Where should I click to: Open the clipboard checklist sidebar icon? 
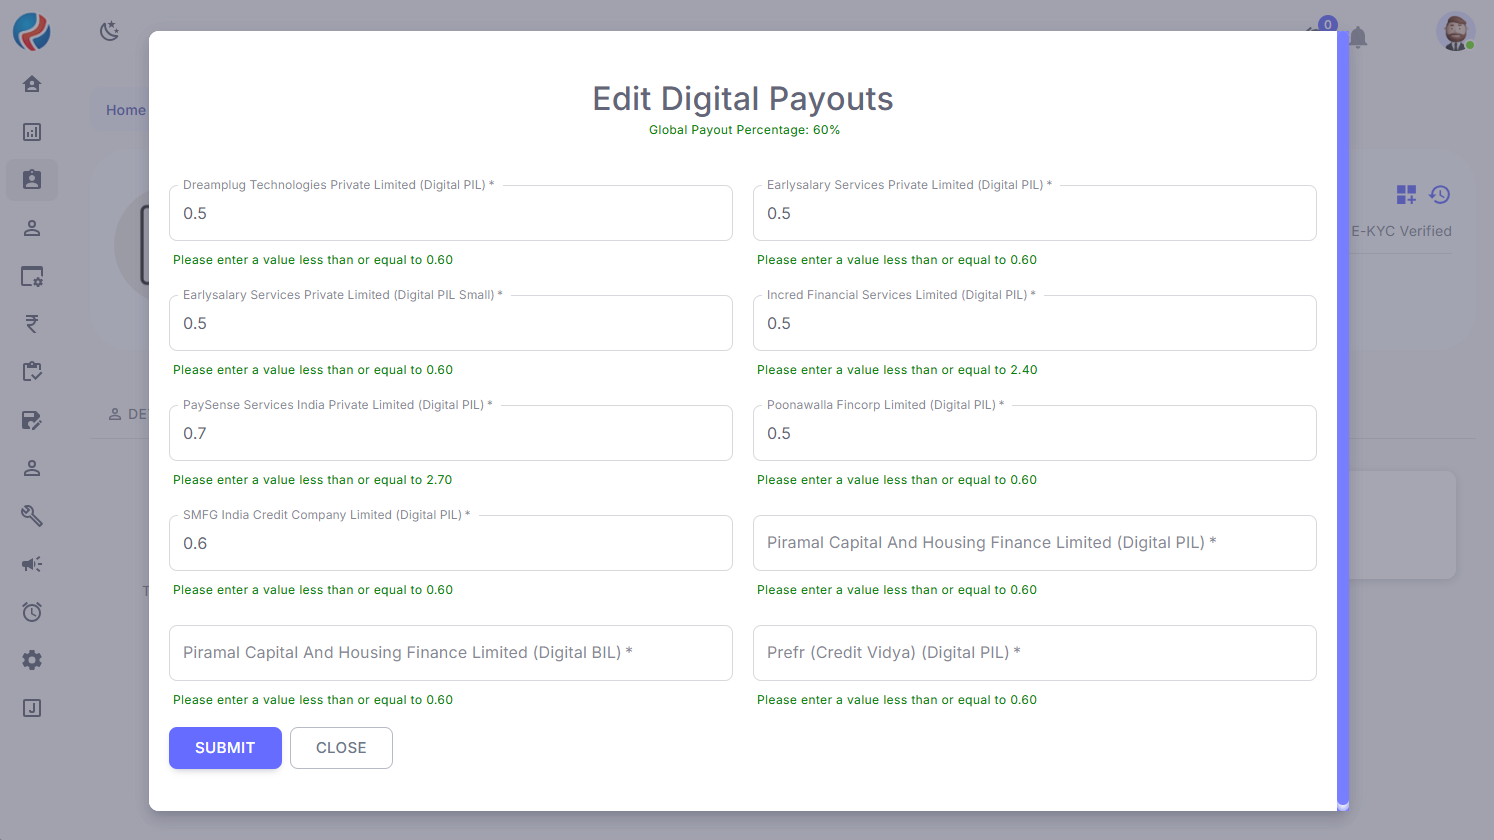[x=32, y=372]
